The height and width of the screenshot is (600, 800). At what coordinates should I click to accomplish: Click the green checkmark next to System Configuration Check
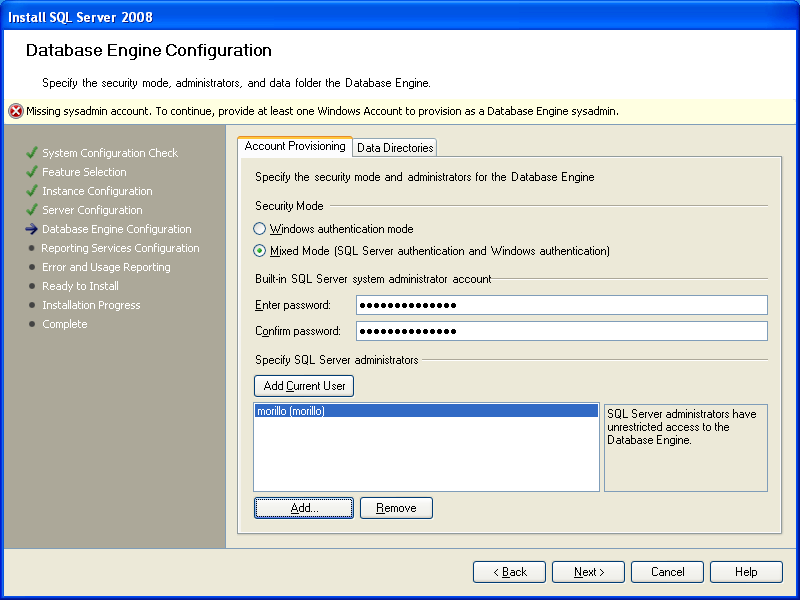coord(32,153)
